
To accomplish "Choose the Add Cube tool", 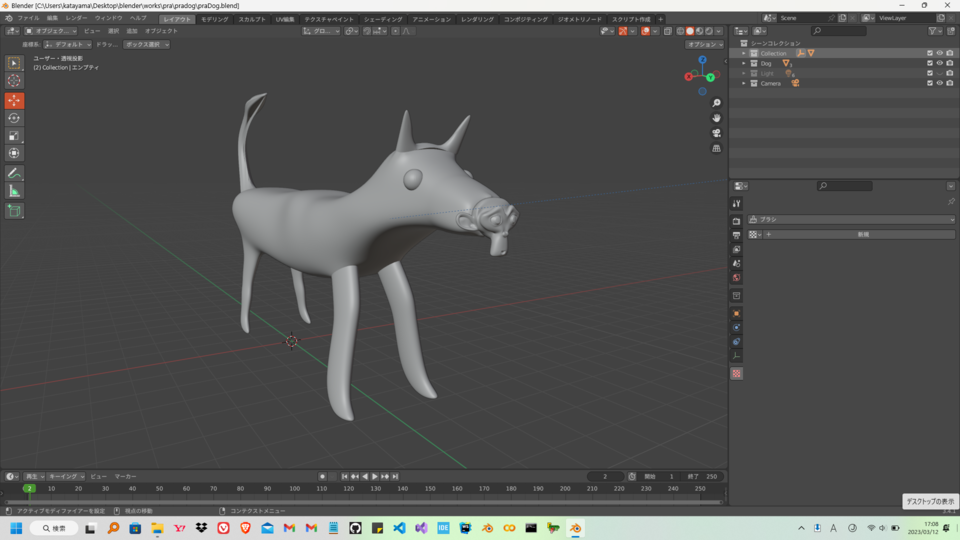I will coord(14,211).
